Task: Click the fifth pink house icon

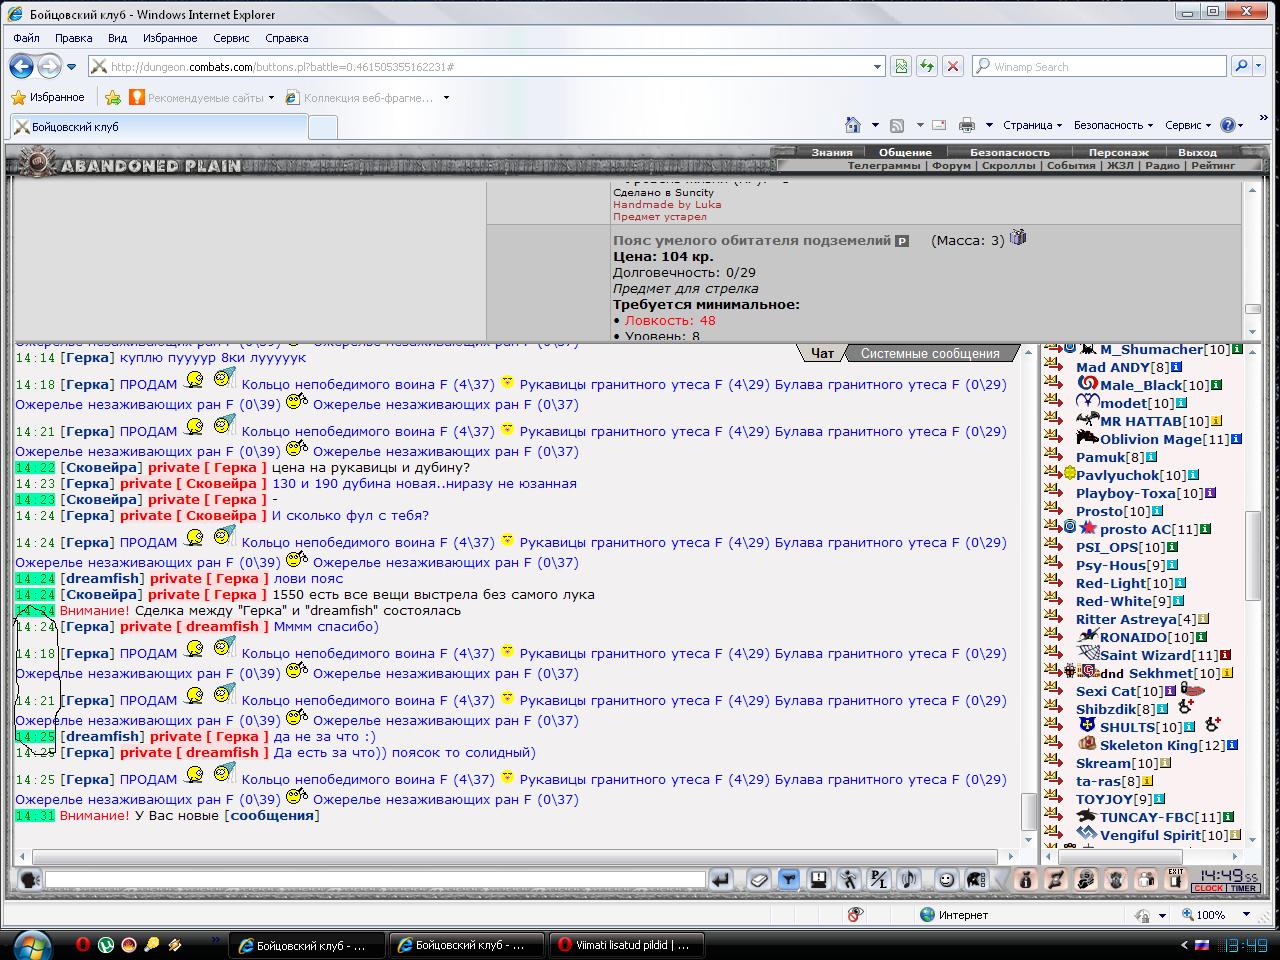Action: click(x=1146, y=880)
